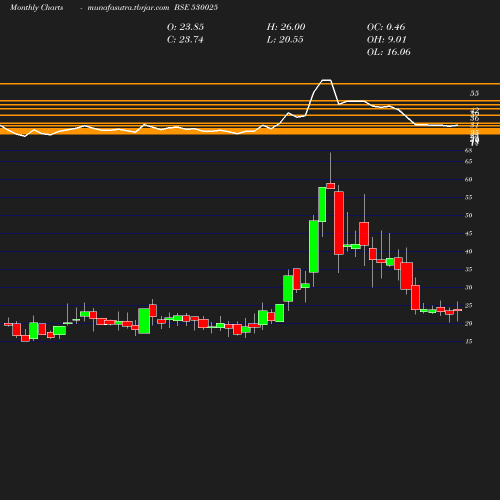Image resolution: width=500 pixels, height=500 pixels.
Task: Click the 30 price axis label
Action: click(x=468, y=287)
